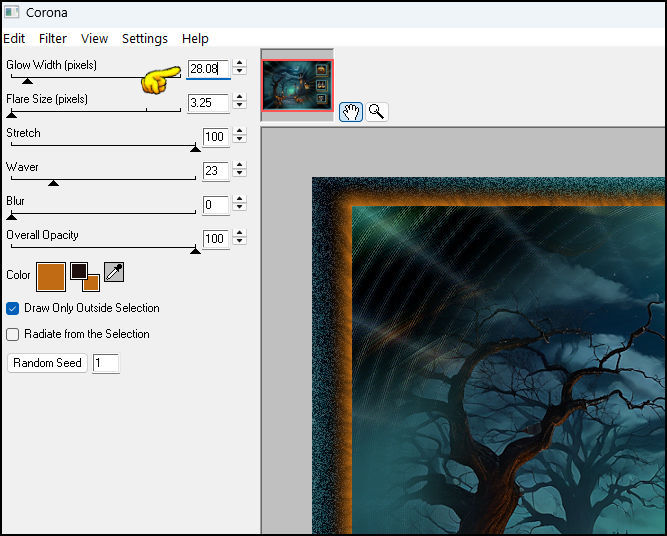Select the preview thumbnail image
This screenshot has width=667, height=536.
tap(297, 85)
